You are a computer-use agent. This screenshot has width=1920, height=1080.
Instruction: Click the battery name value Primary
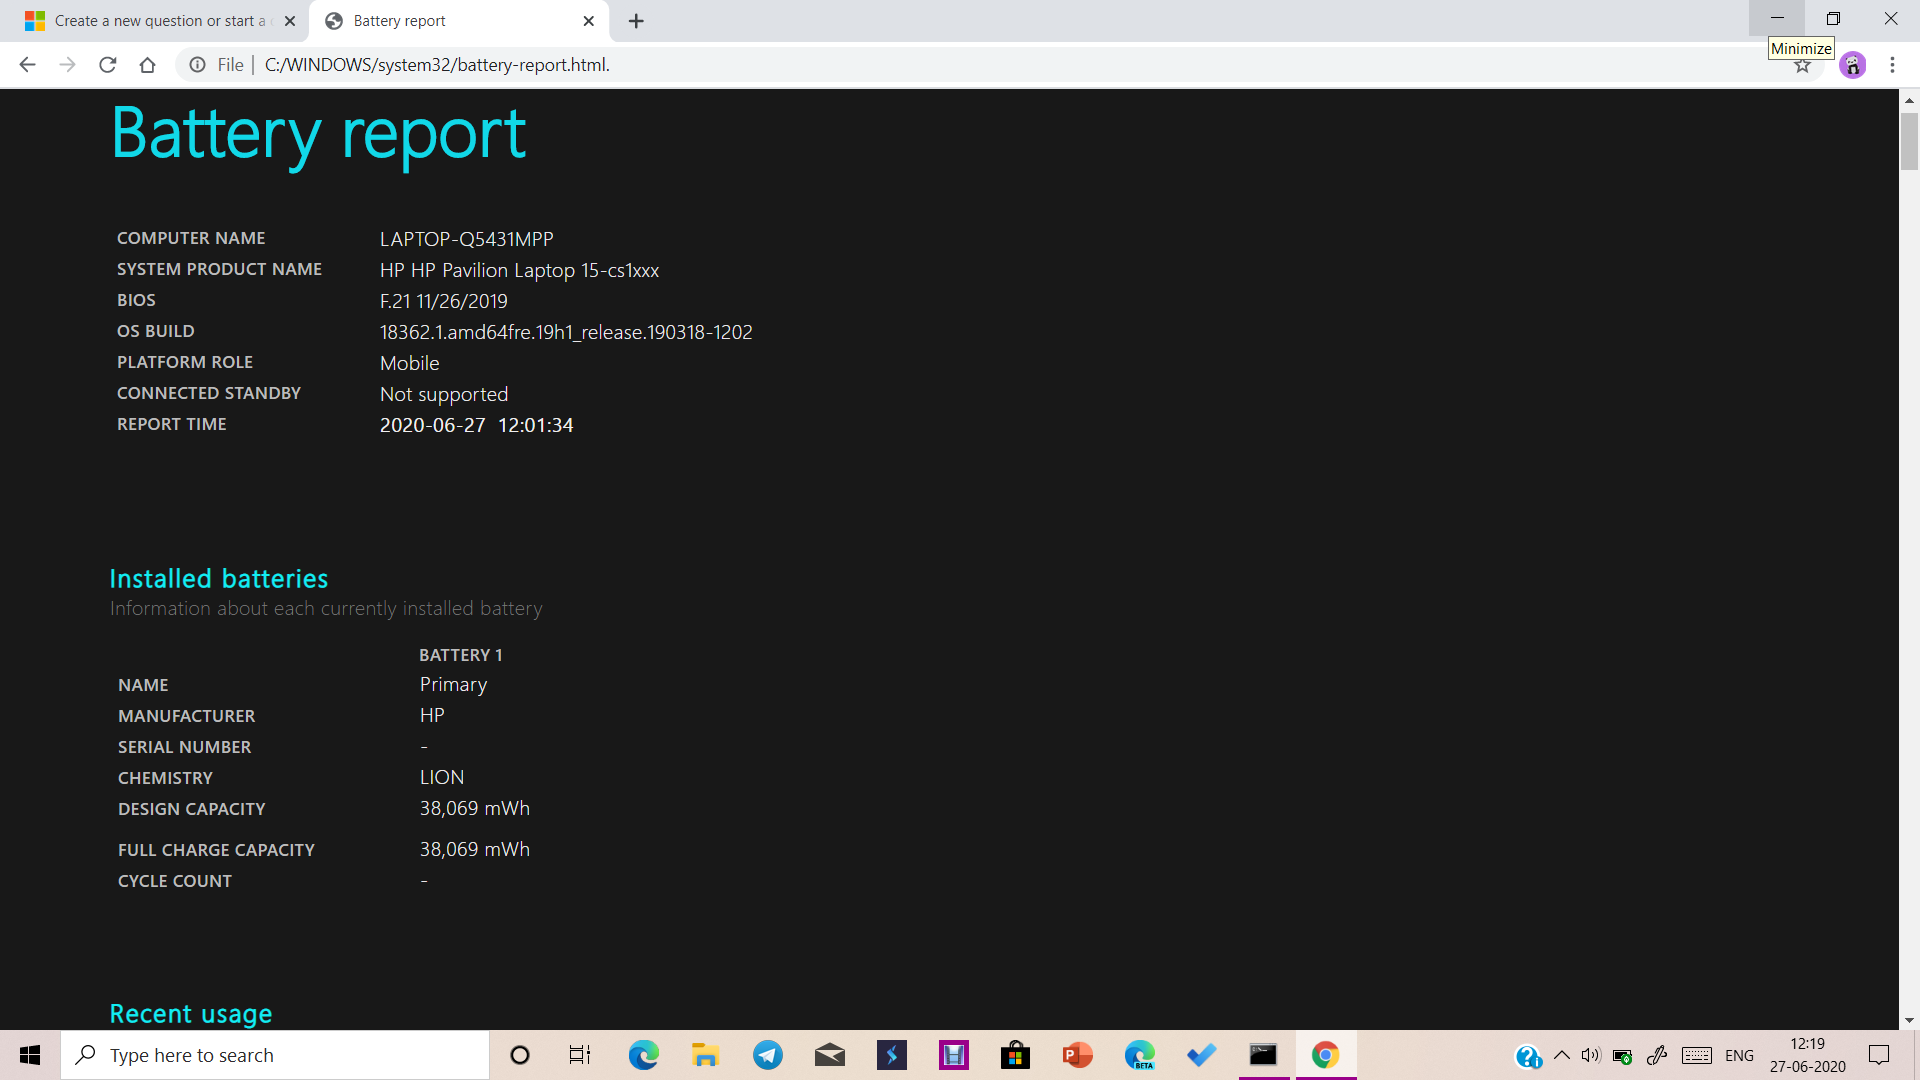coord(453,685)
